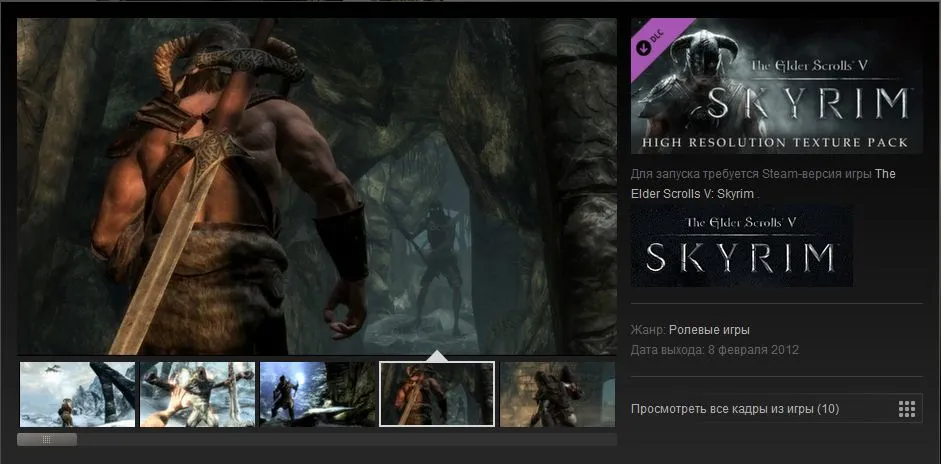Open the High Resolution Texture Pack banner image
This screenshot has height=464, width=941.
pyautogui.click(x=777, y=86)
